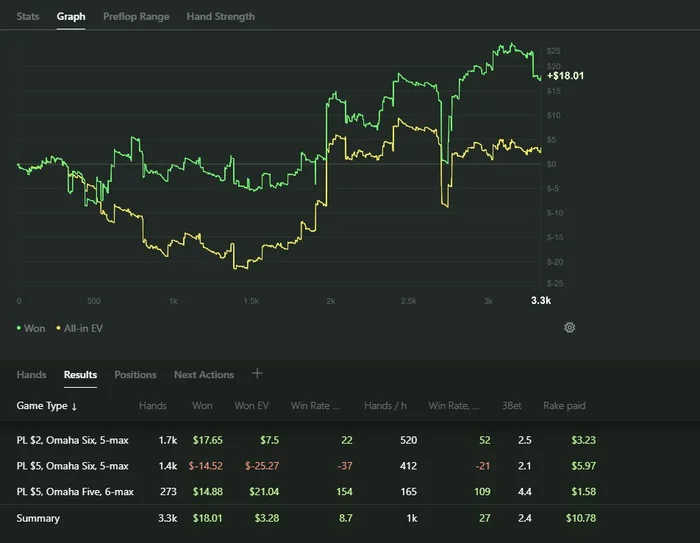Click the $-25.27 Won EV value
700x543 pixels.
click(x=262, y=466)
